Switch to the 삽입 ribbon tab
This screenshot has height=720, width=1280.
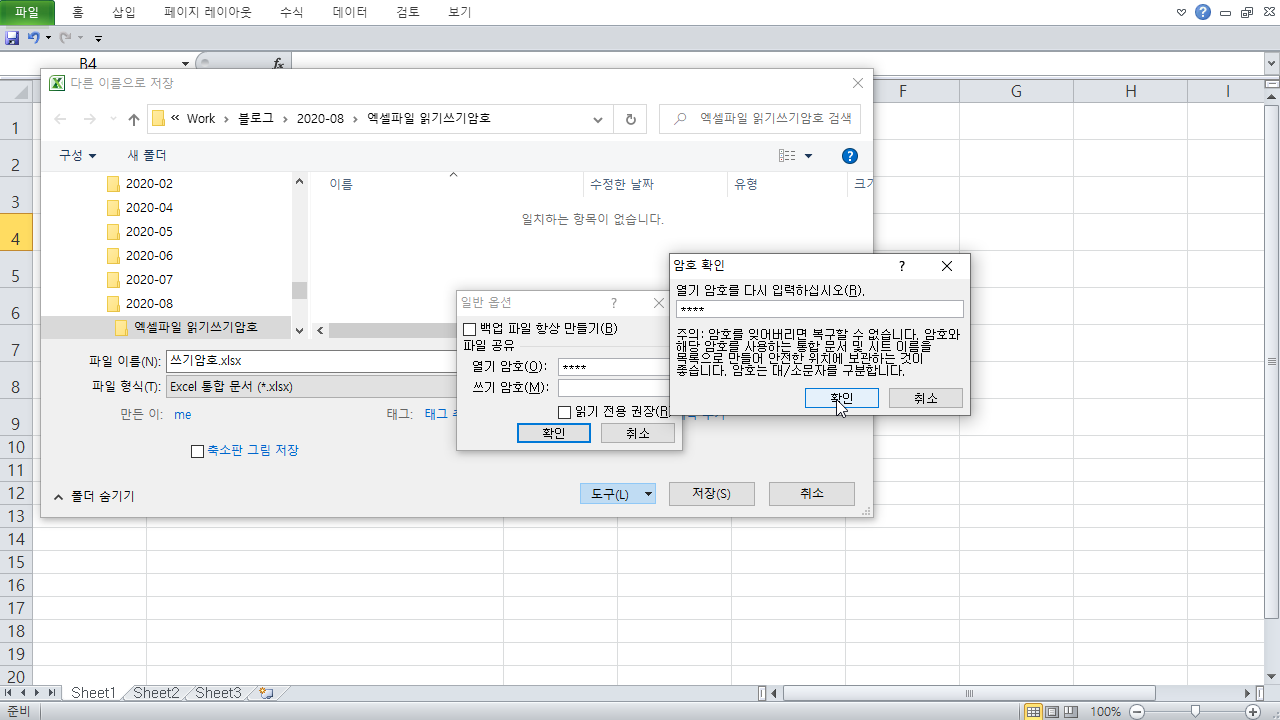pos(124,12)
